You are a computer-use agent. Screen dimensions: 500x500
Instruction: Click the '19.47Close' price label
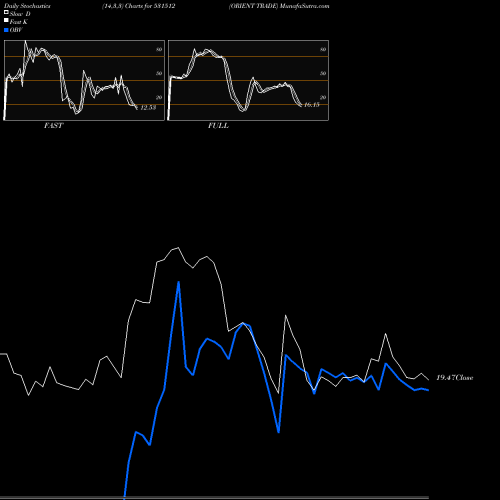(x=455, y=378)
